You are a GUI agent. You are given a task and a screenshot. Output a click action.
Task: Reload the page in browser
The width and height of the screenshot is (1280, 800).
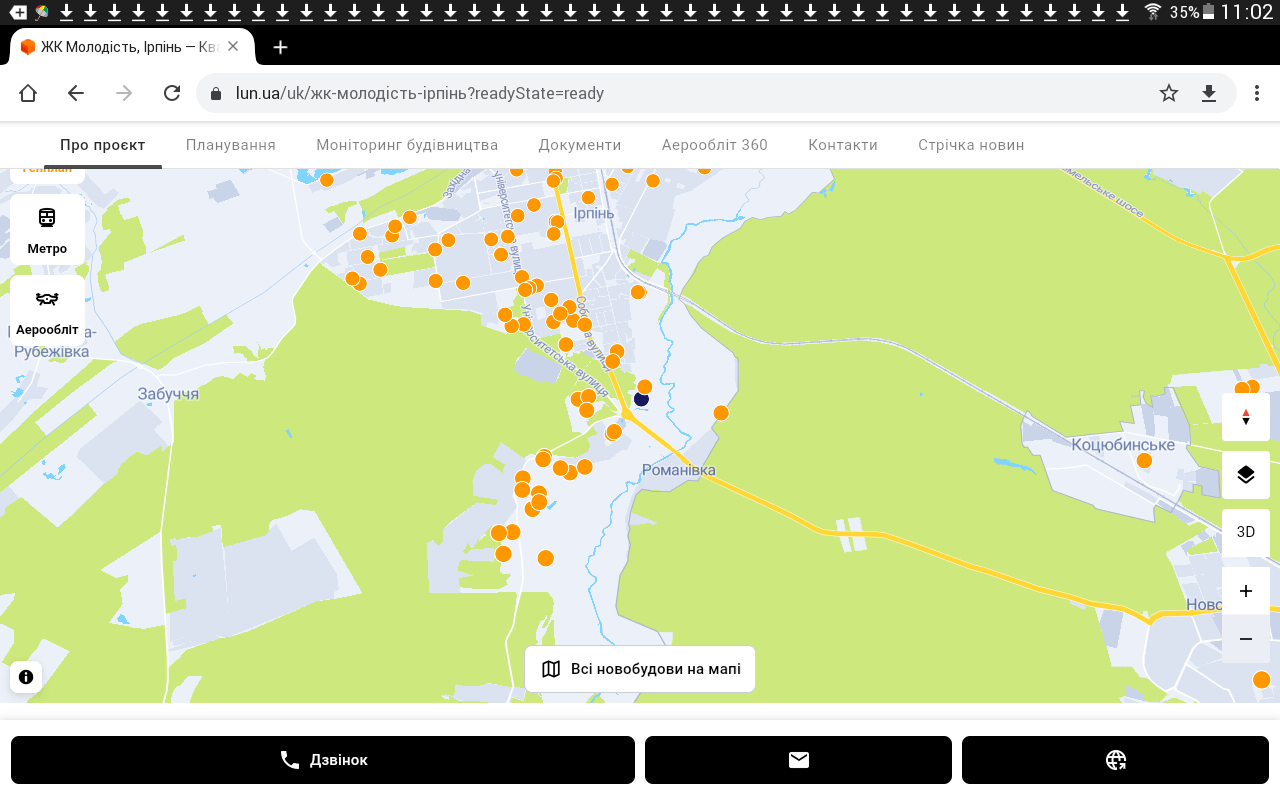coord(172,93)
